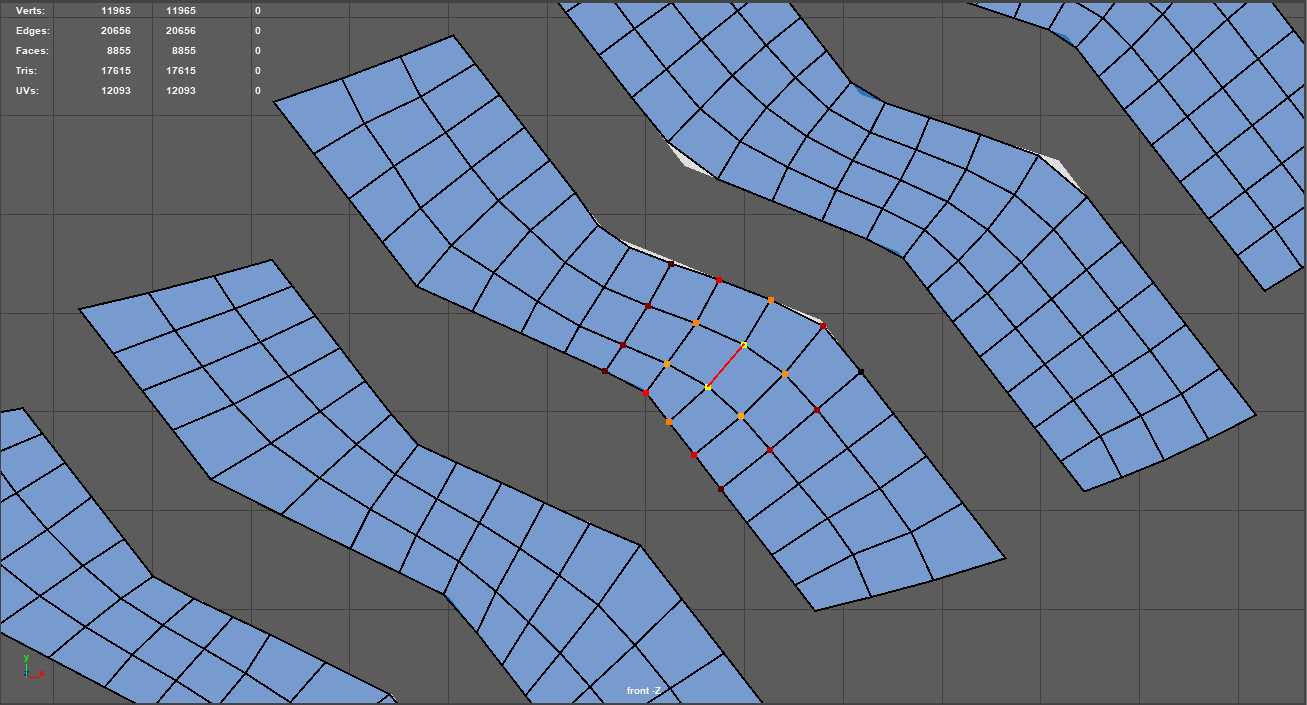Click the Verts label in the HUD
The image size is (1307, 705).
pos(31,11)
